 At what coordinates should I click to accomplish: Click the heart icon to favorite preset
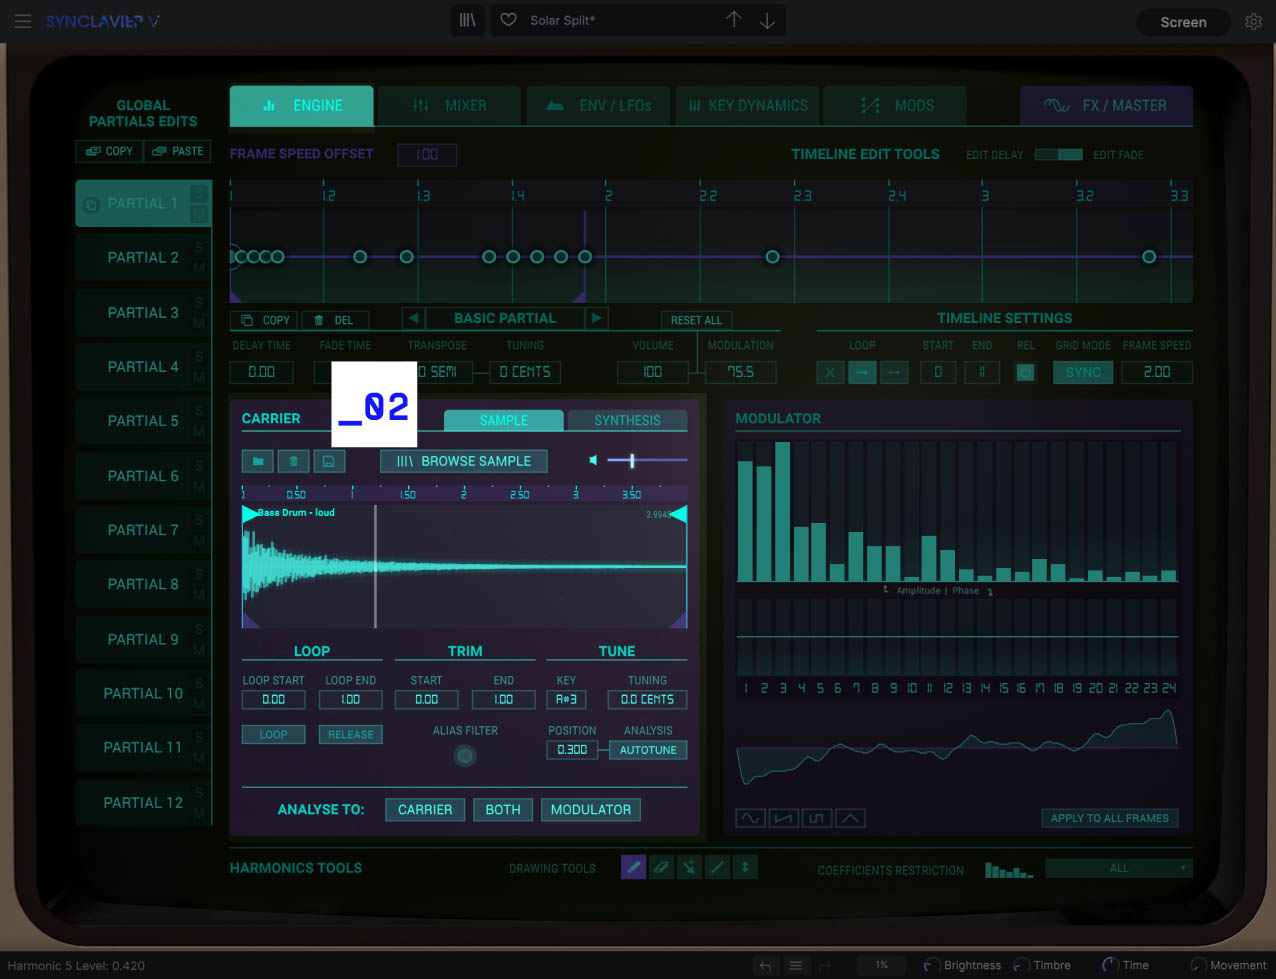(x=508, y=21)
